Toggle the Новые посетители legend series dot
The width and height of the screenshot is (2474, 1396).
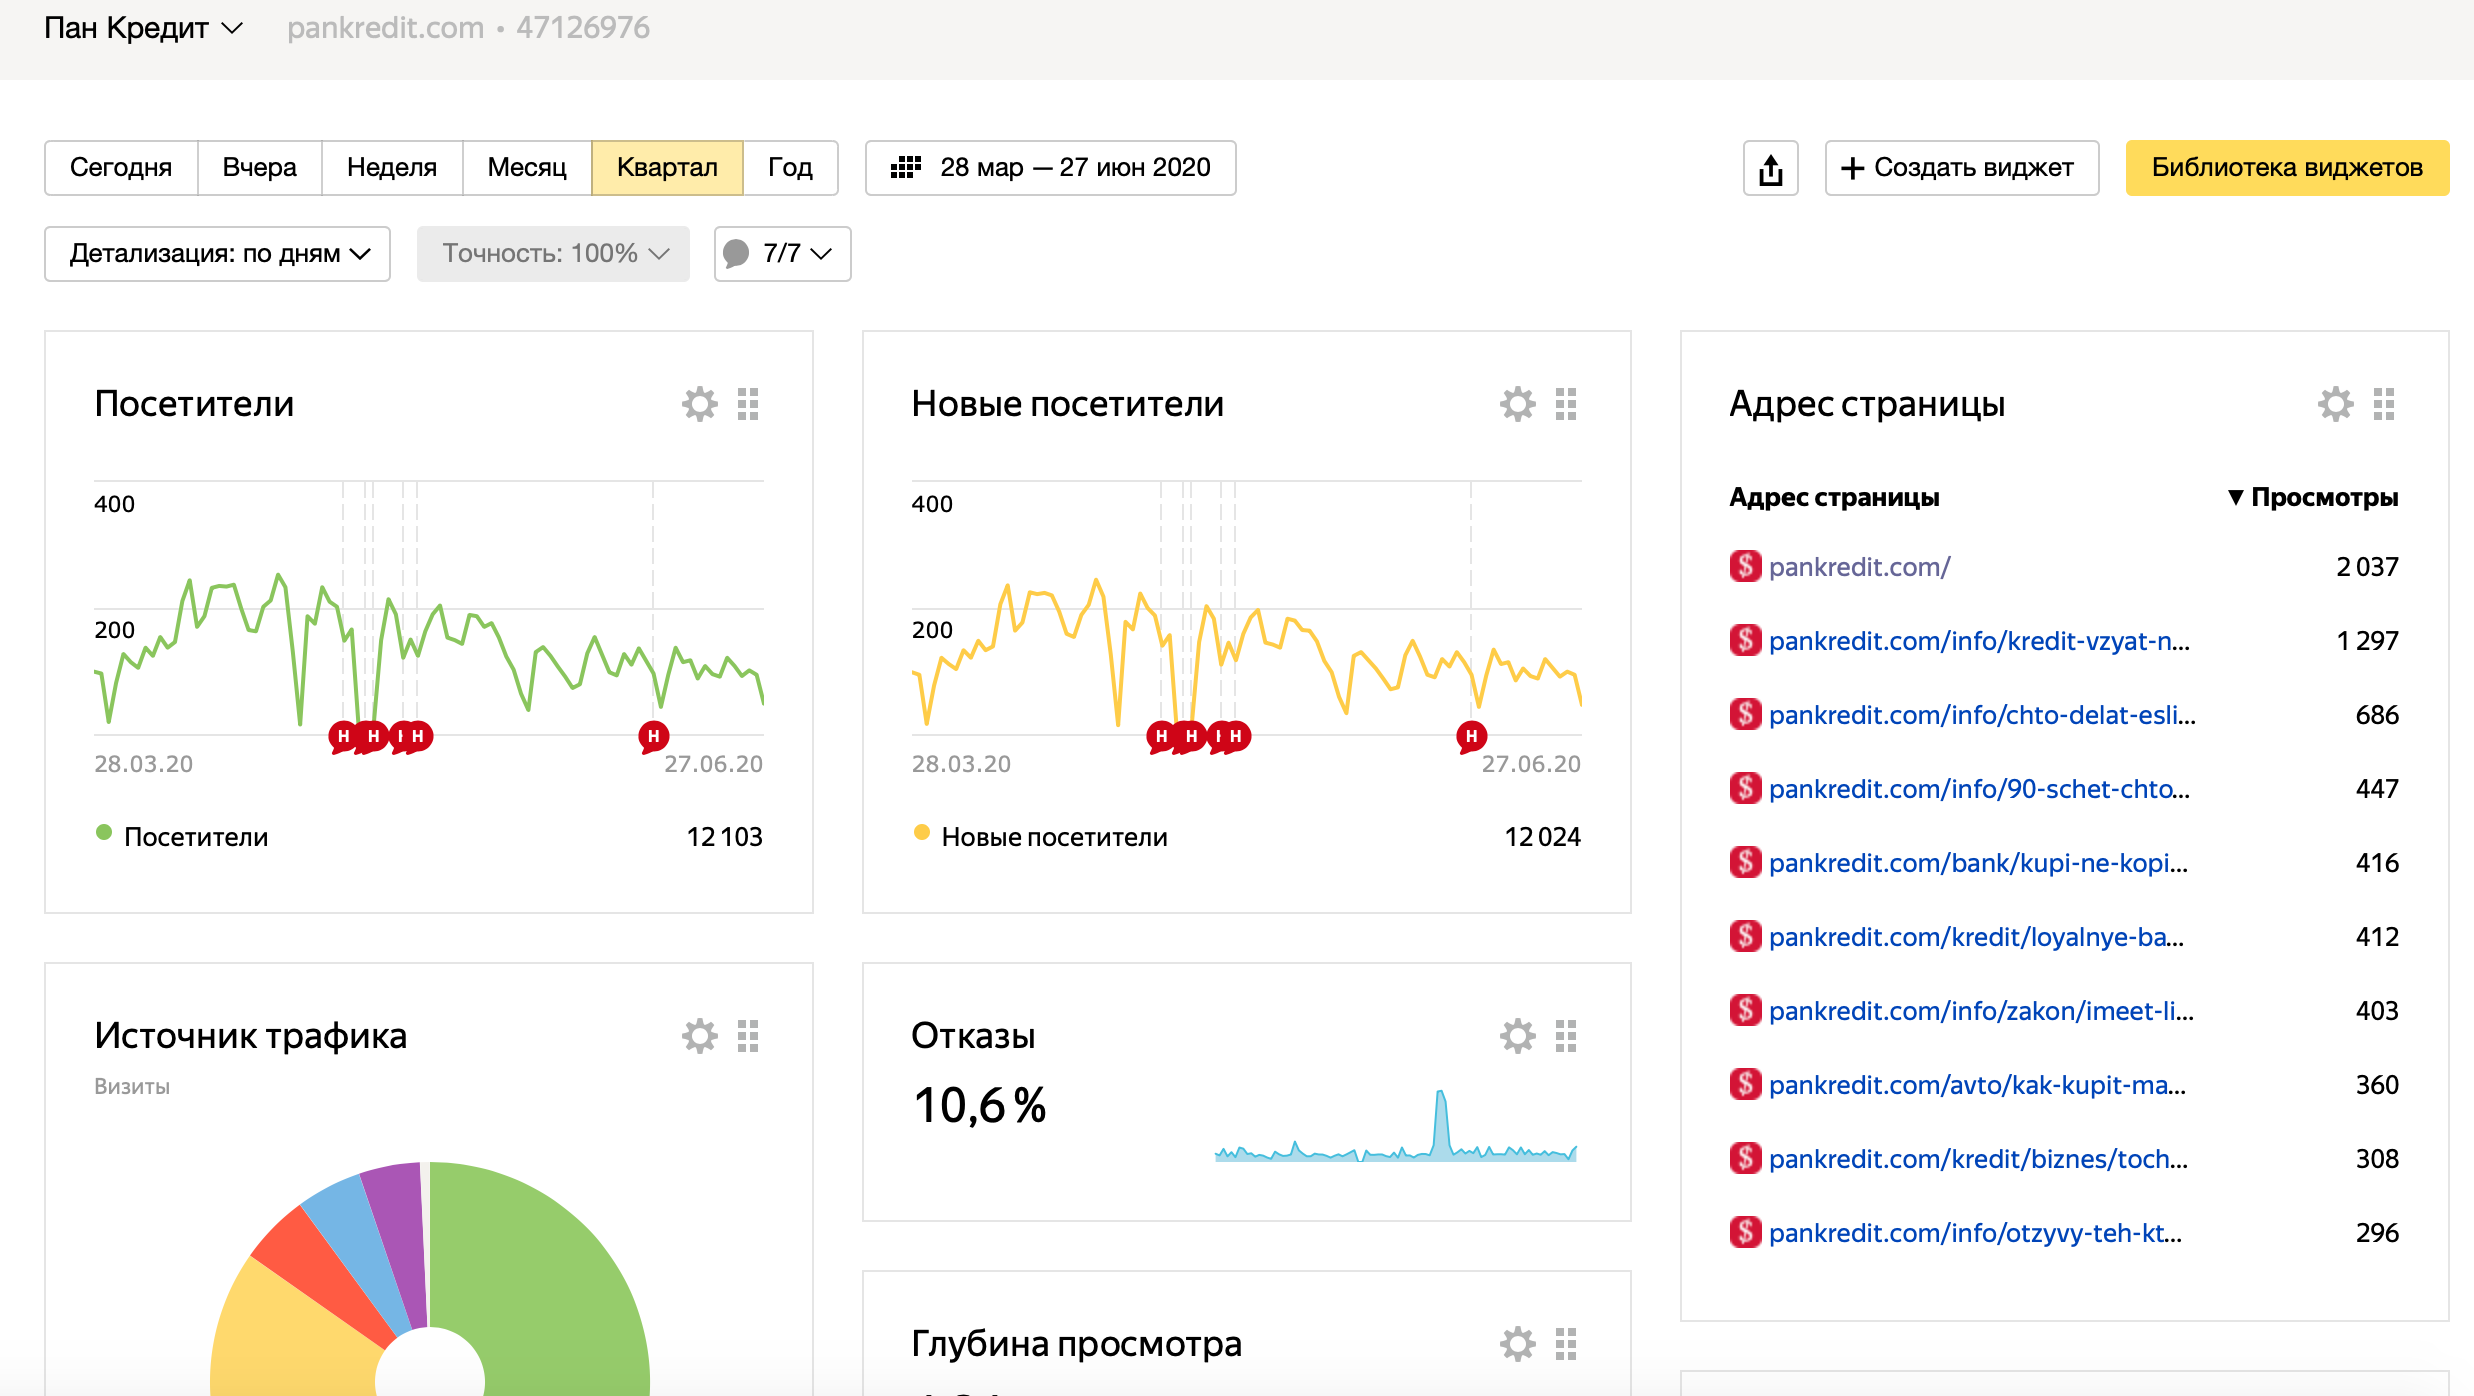click(x=922, y=832)
